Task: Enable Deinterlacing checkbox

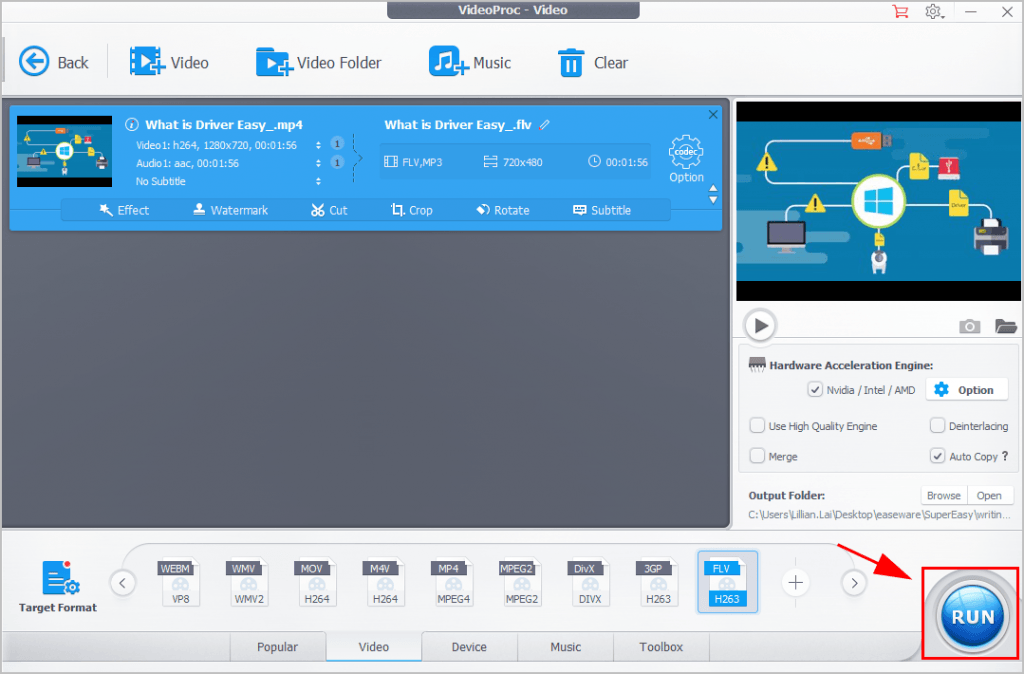Action: click(937, 426)
